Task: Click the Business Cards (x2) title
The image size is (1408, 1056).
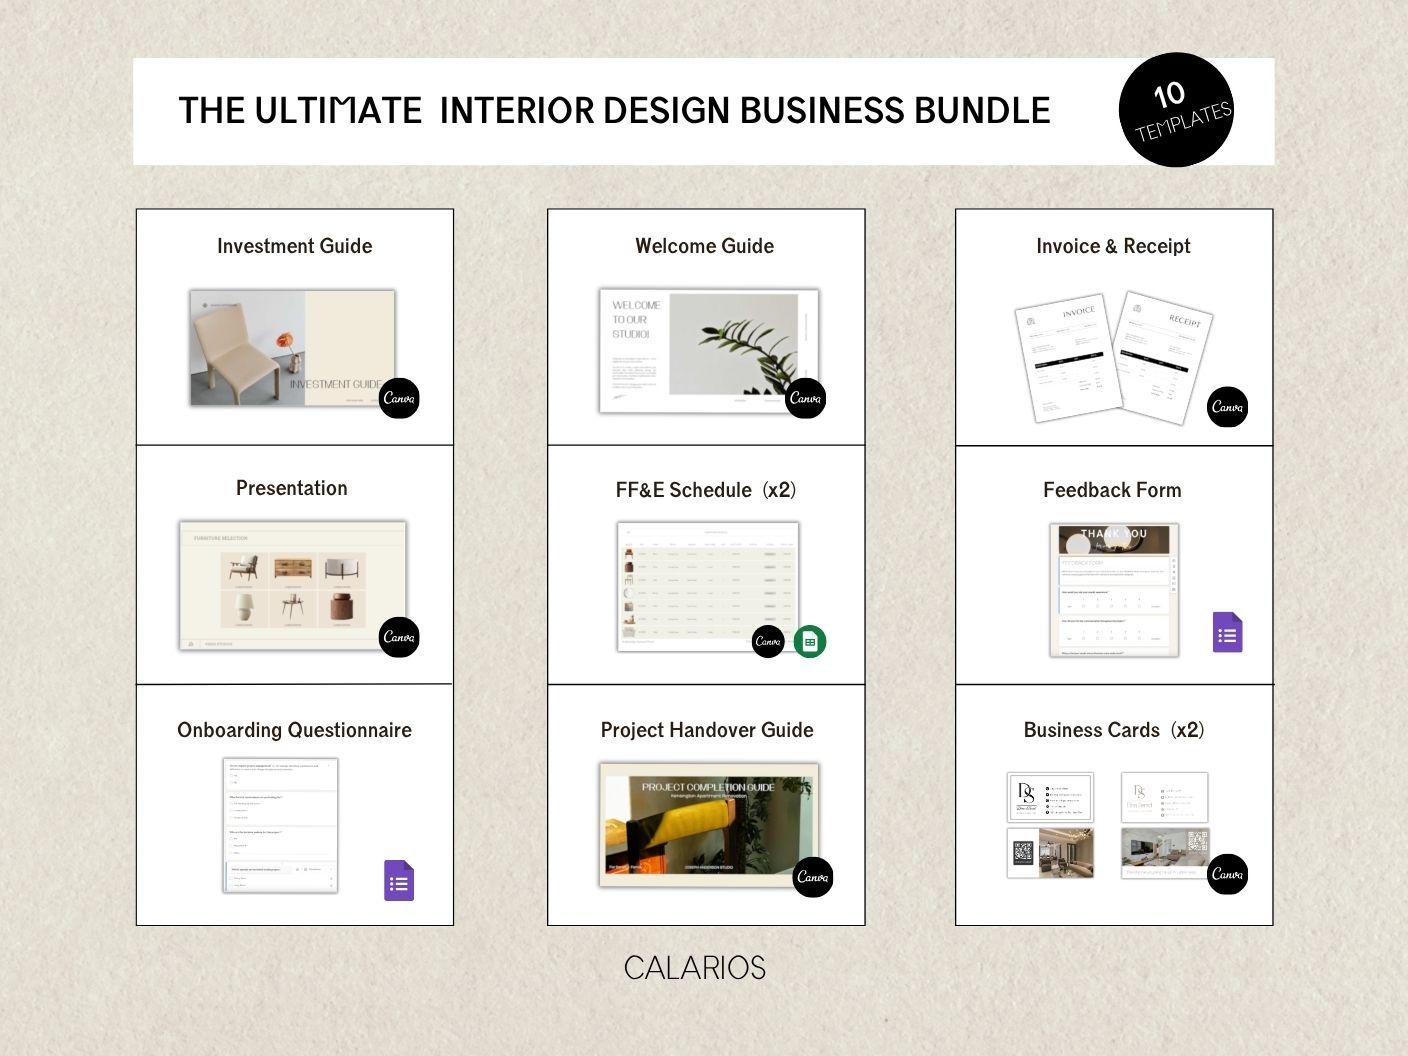Action: [1114, 730]
